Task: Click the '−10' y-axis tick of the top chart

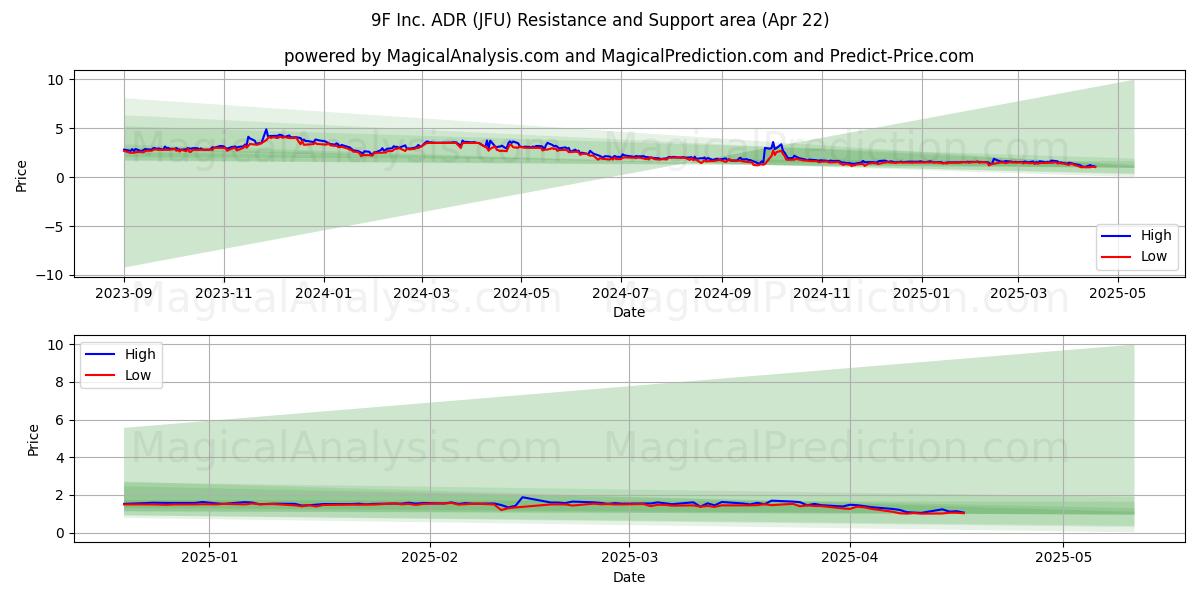Action: pyautogui.click(x=52, y=275)
